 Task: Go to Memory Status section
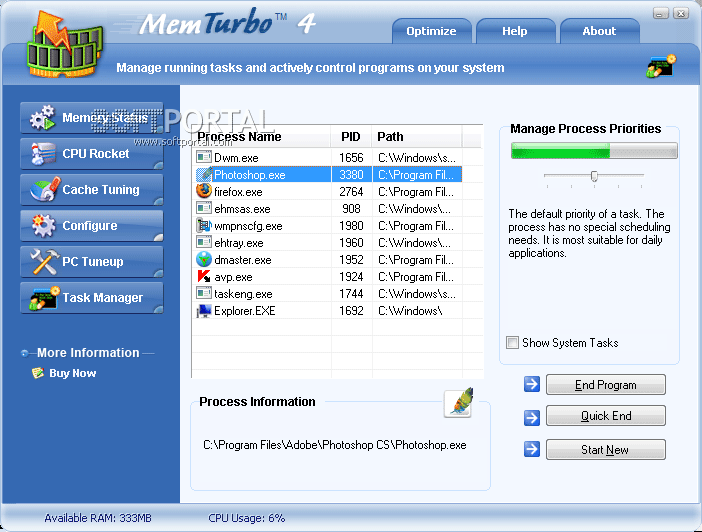[92, 118]
